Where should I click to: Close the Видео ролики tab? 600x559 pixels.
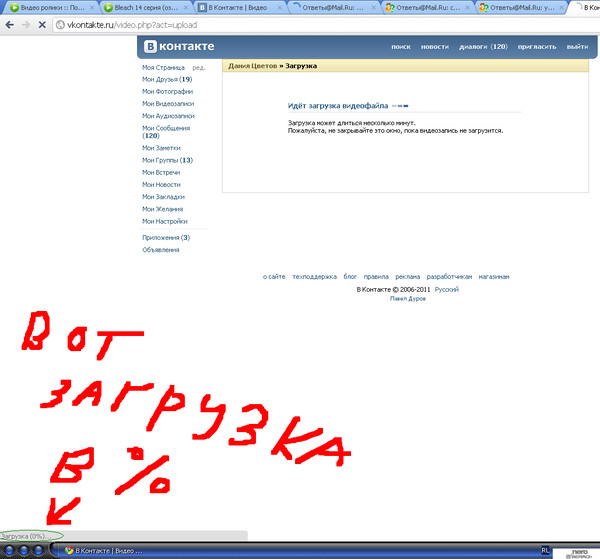tap(92, 7)
